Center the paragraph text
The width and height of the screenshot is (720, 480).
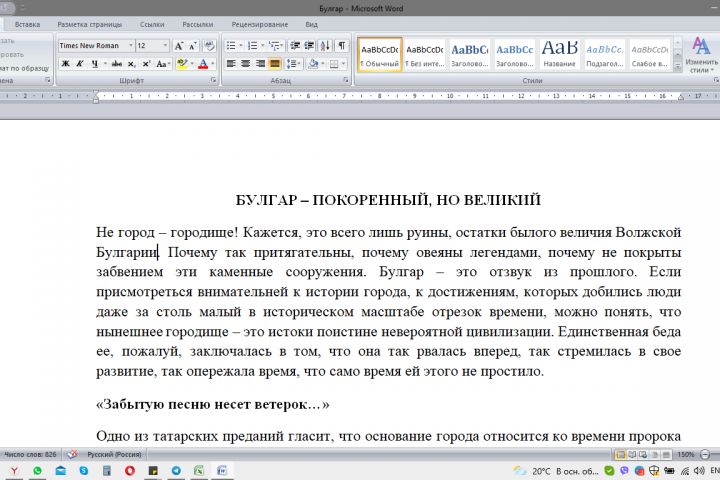[246, 64]
